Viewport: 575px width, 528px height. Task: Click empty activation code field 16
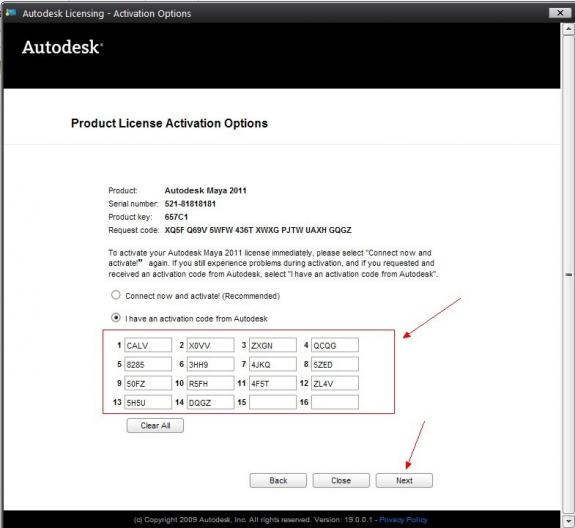(335, 402)
